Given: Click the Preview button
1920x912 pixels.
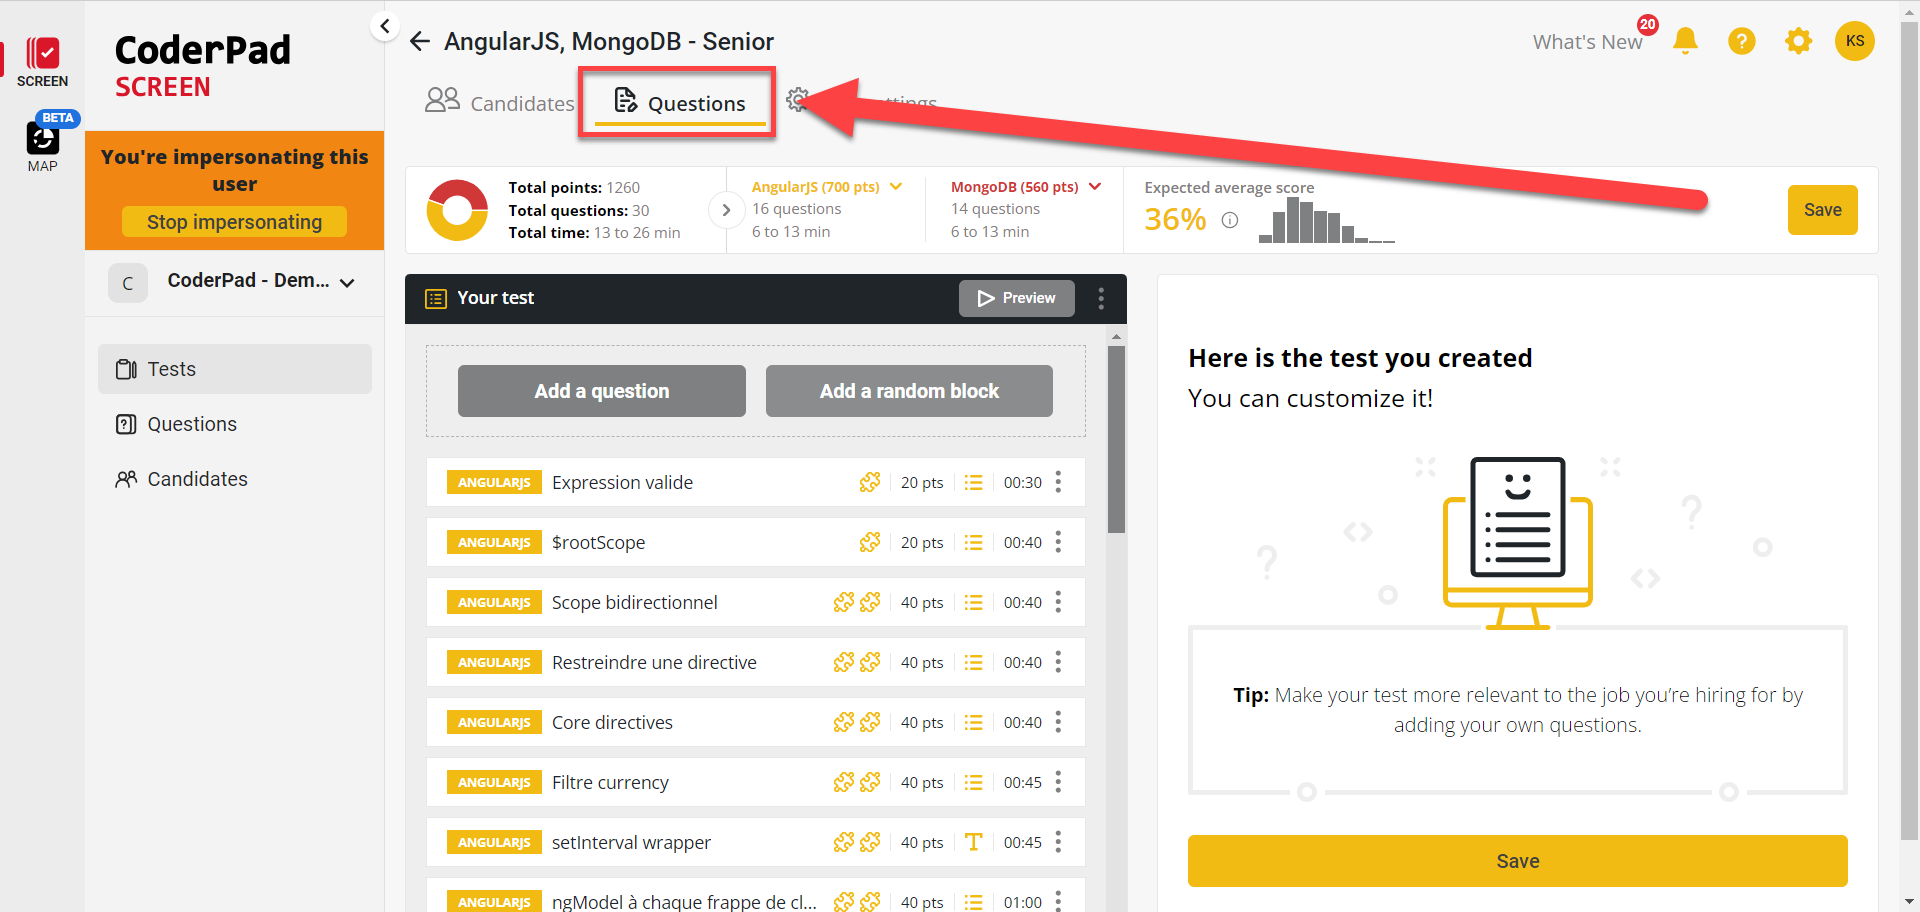Looking at the screenshot, I should (1016, 298).
